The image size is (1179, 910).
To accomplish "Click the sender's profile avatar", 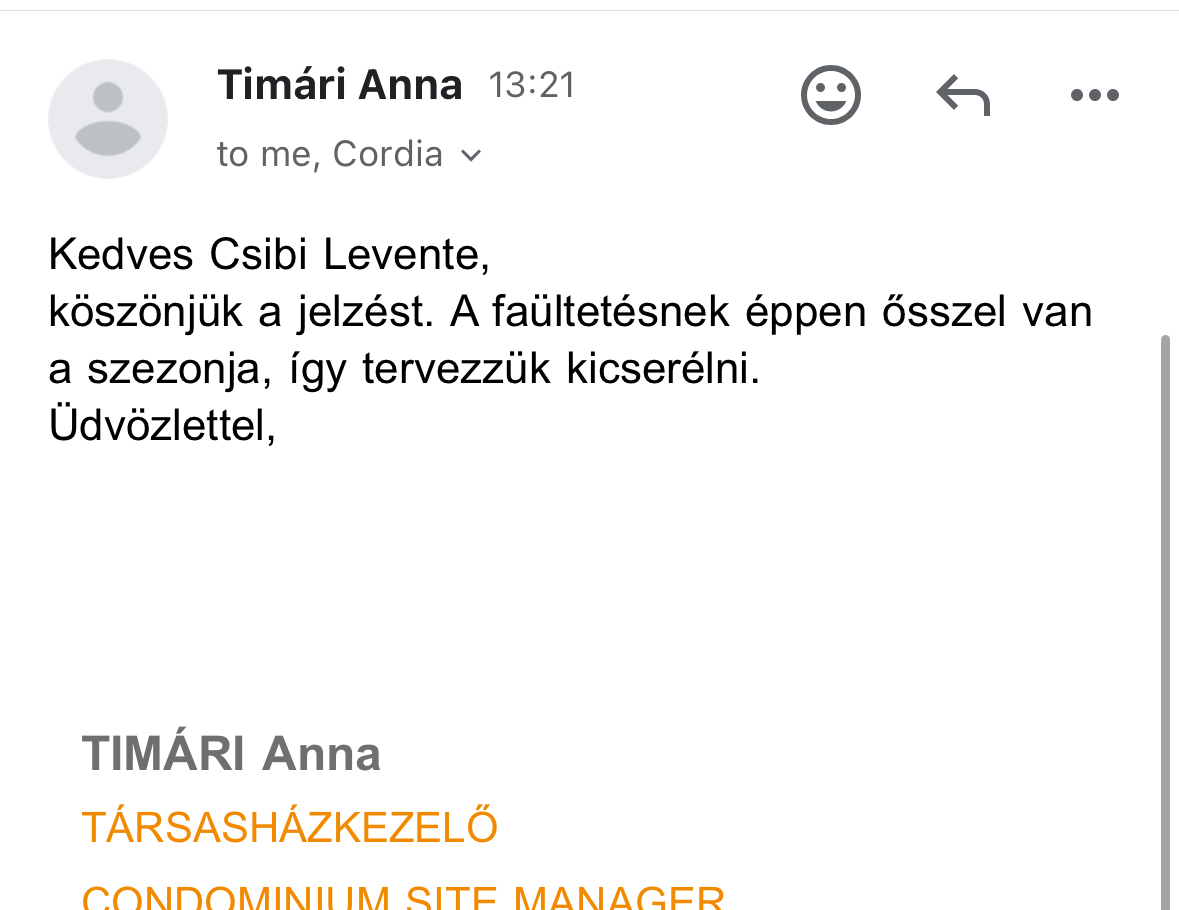I will click(x=108, y=119).
